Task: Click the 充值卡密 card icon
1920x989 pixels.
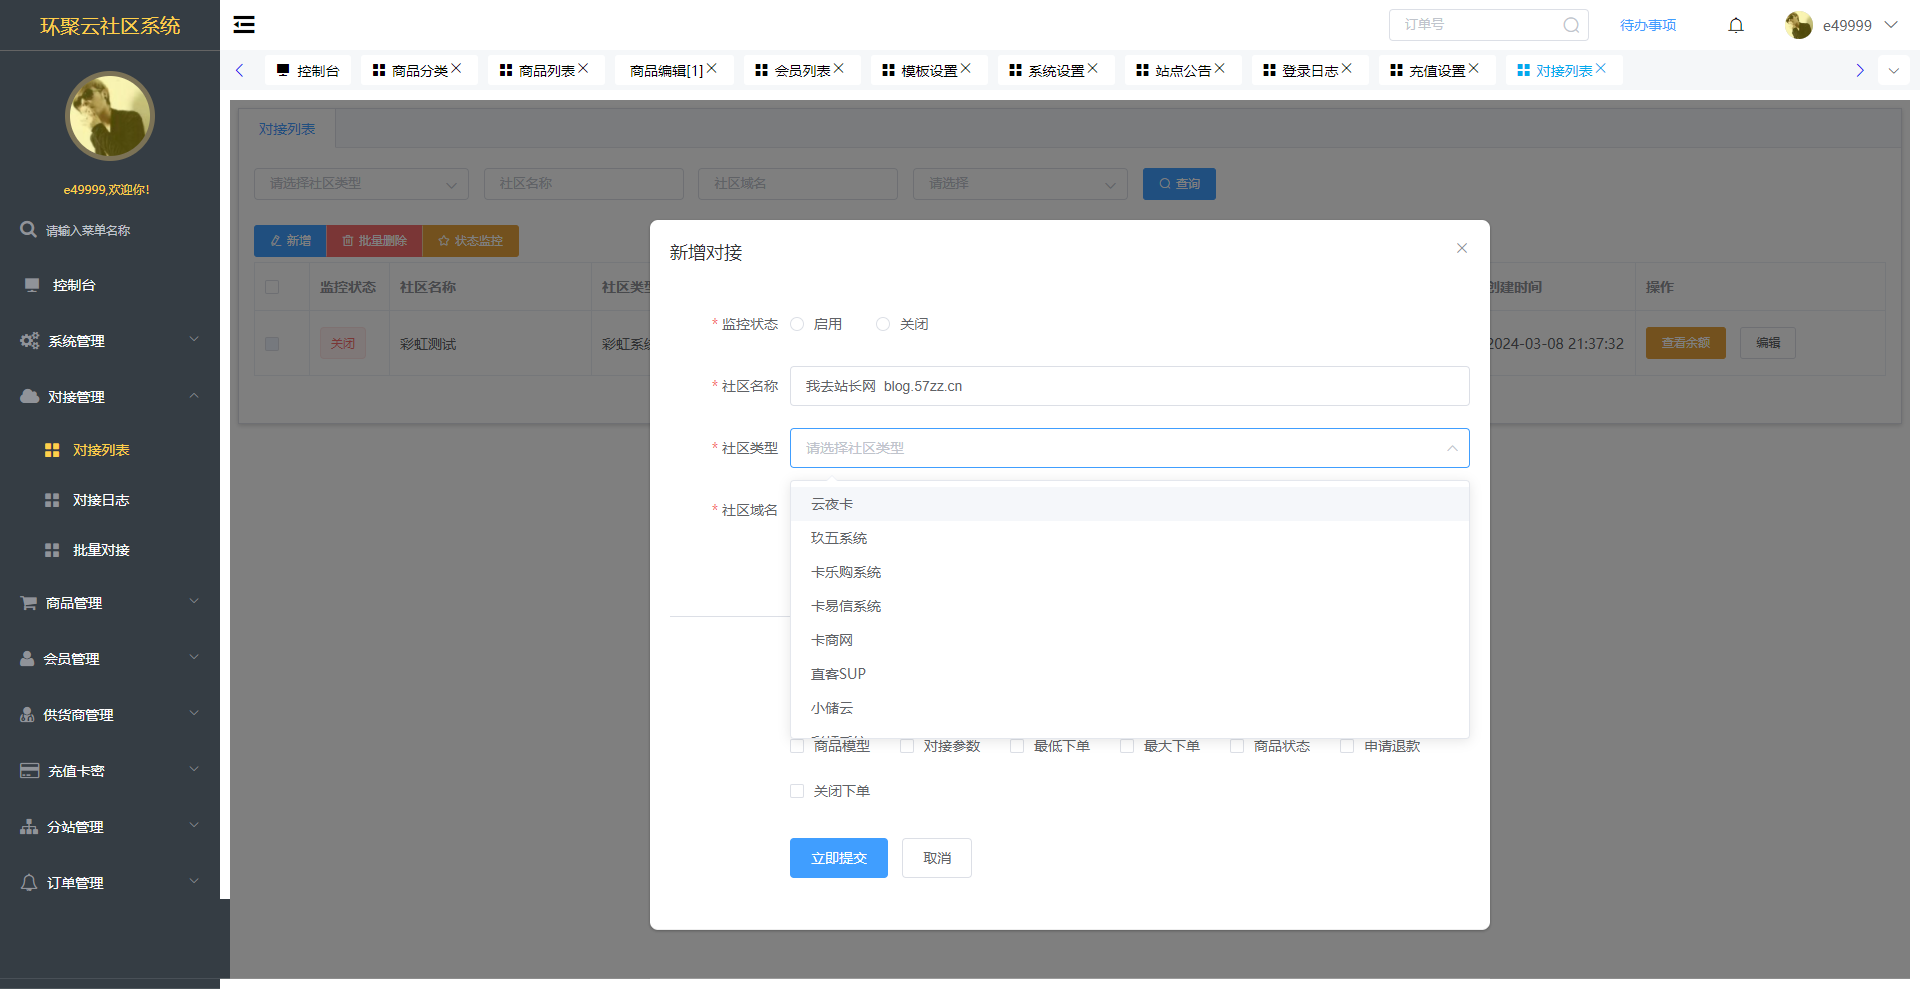Action: [x=30, y=771]
